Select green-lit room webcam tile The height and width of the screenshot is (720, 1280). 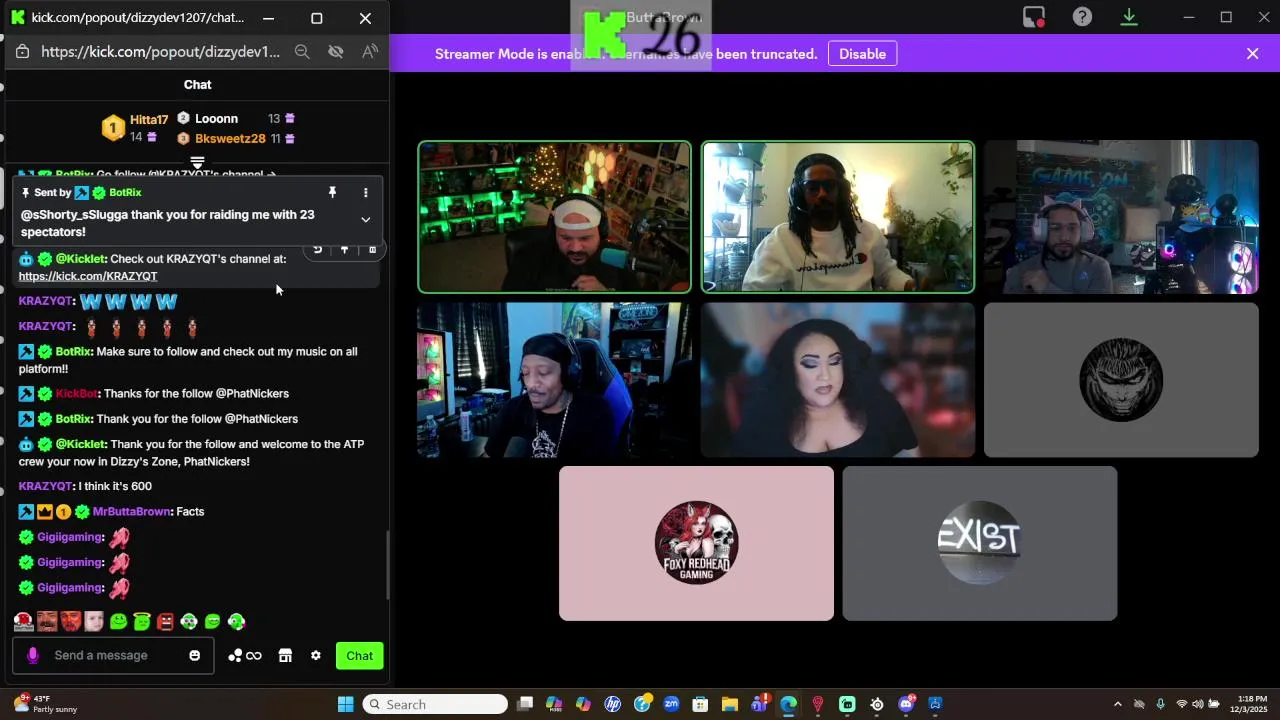(x=554, y=217)
